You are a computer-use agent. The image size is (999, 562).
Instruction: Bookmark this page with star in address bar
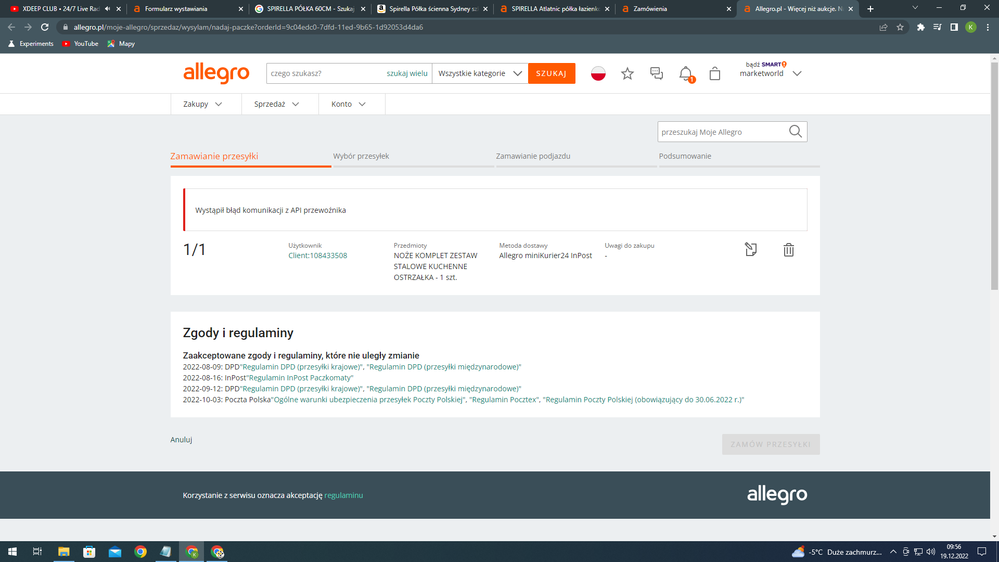point(900,27)
